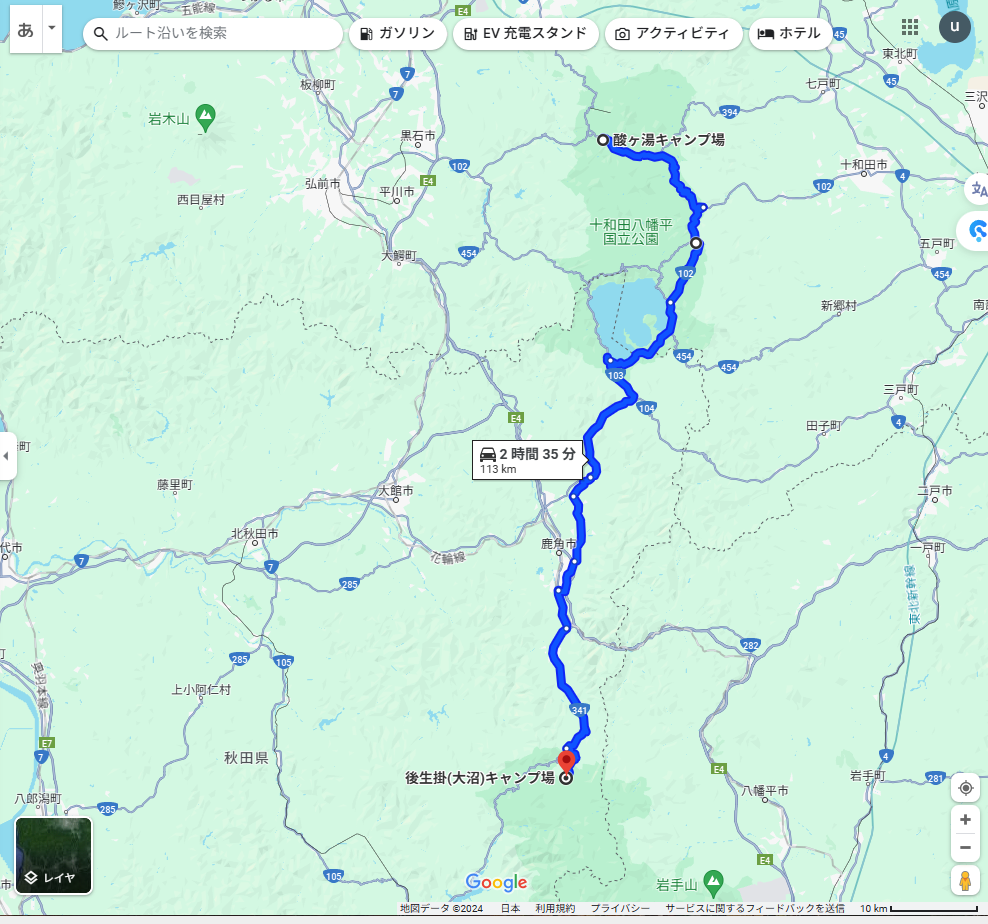Click the ルート沿いを検索 search field
988x924 pixels.
pyautogui.click(x=213, y=33)
